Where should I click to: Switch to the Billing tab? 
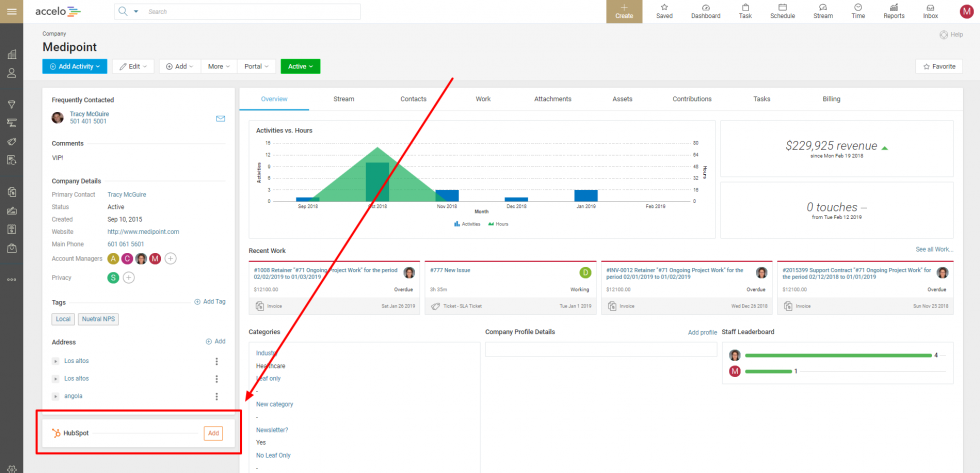click(831, 99)
